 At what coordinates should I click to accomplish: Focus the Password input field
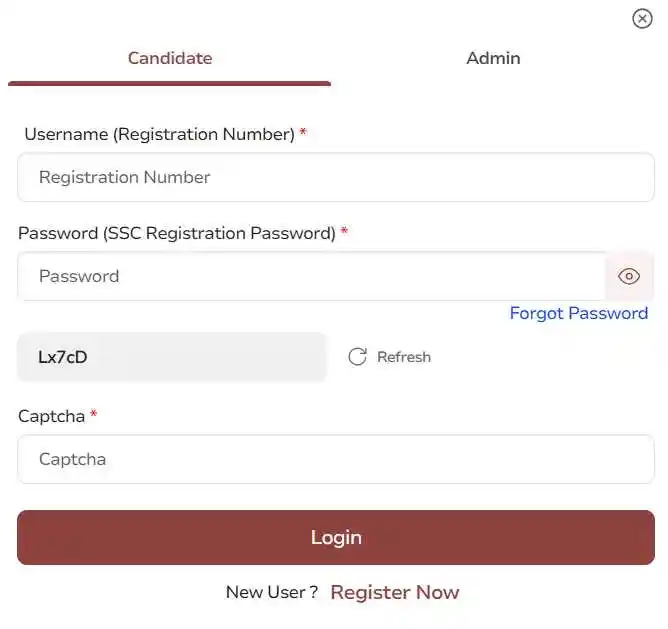311,276
